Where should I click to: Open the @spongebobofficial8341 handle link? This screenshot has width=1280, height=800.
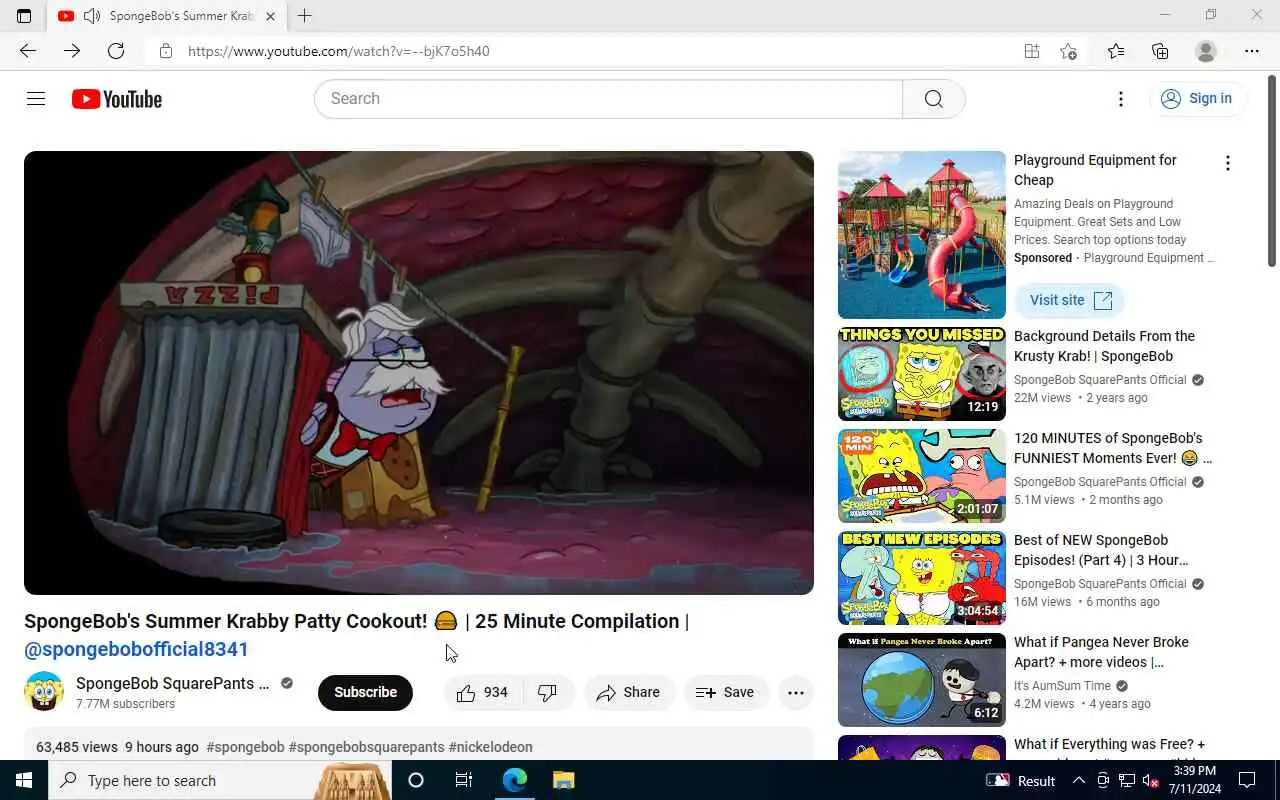click(x=136, y=649)
